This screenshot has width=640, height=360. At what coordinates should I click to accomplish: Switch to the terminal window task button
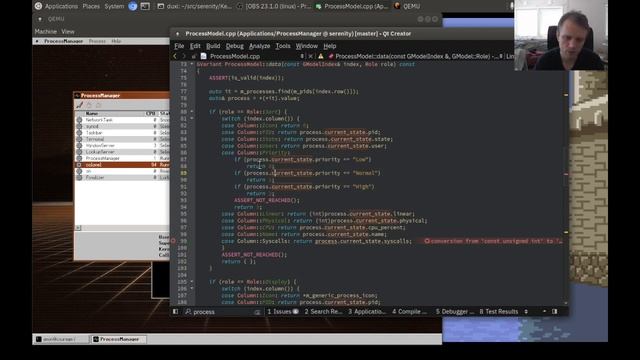(x=195, y=6)
